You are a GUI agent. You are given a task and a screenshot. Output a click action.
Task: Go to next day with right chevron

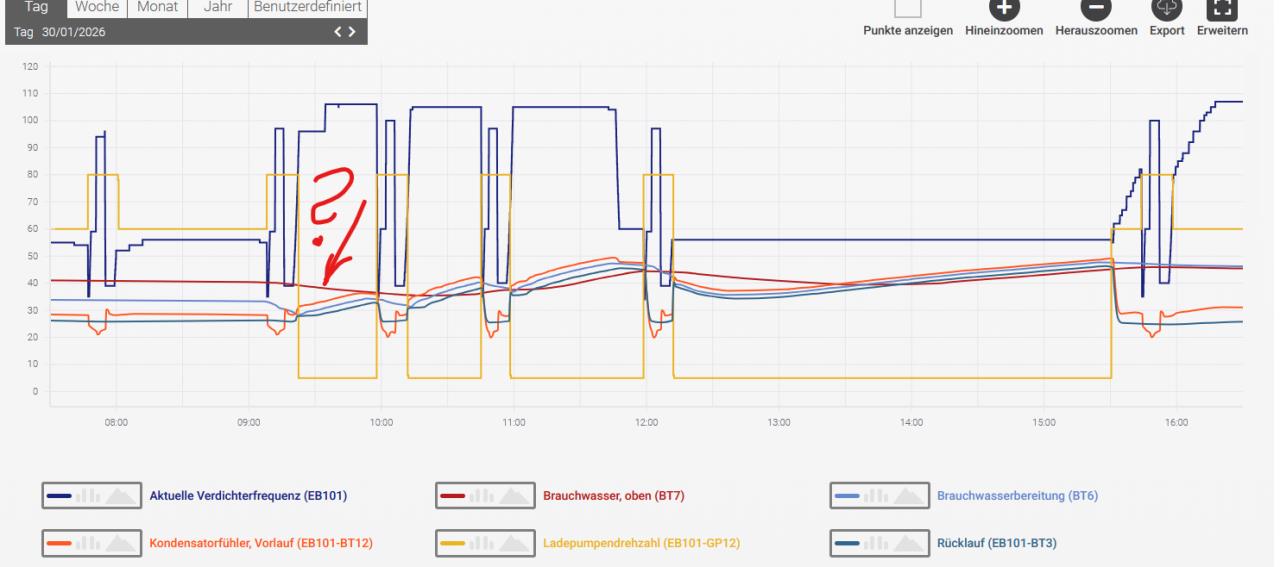coord(351,32)
